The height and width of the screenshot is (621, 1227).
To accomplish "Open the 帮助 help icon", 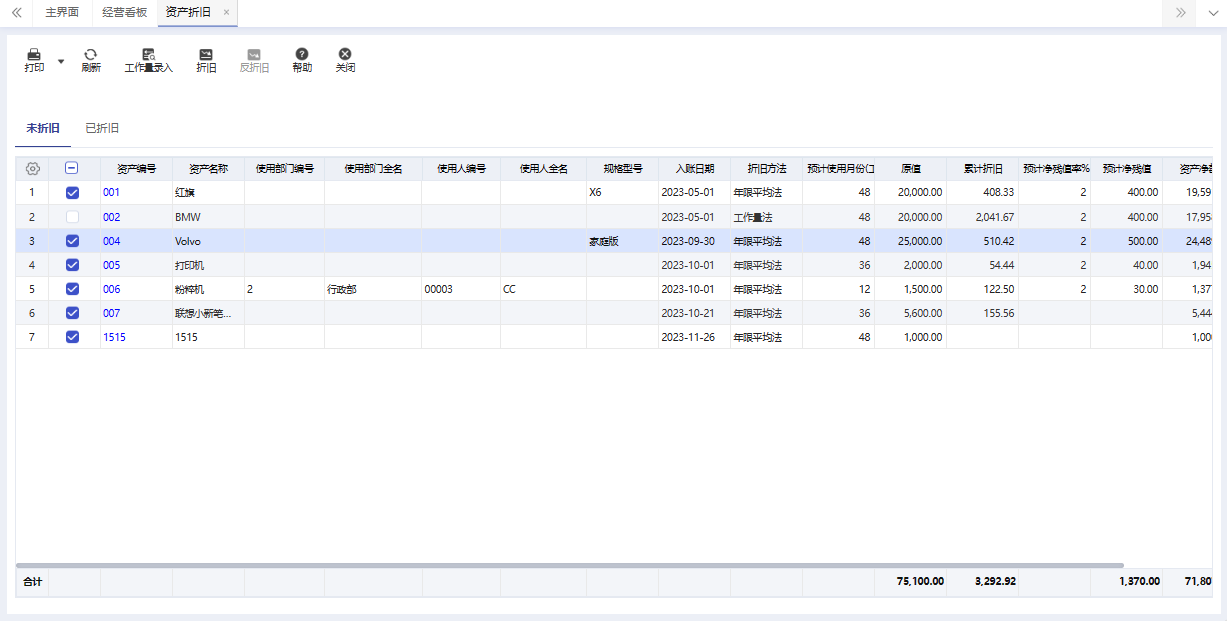I will 302,54.
